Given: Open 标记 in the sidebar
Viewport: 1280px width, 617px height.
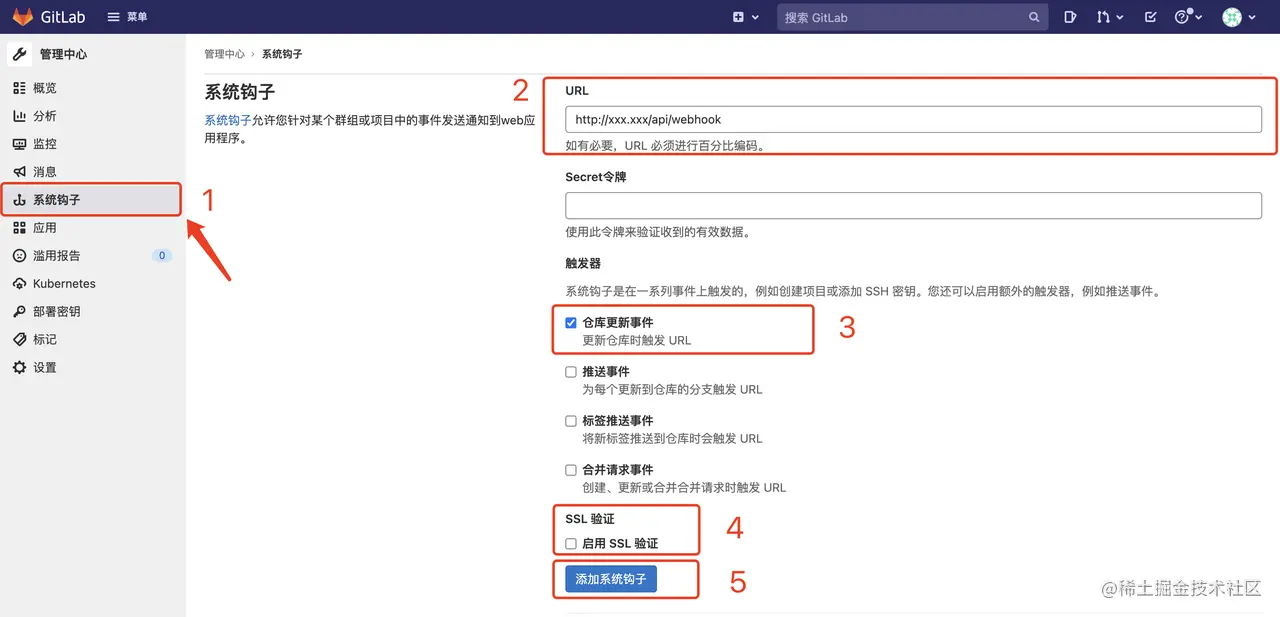Looking at the screenshot, I should [x=93, y=340].
